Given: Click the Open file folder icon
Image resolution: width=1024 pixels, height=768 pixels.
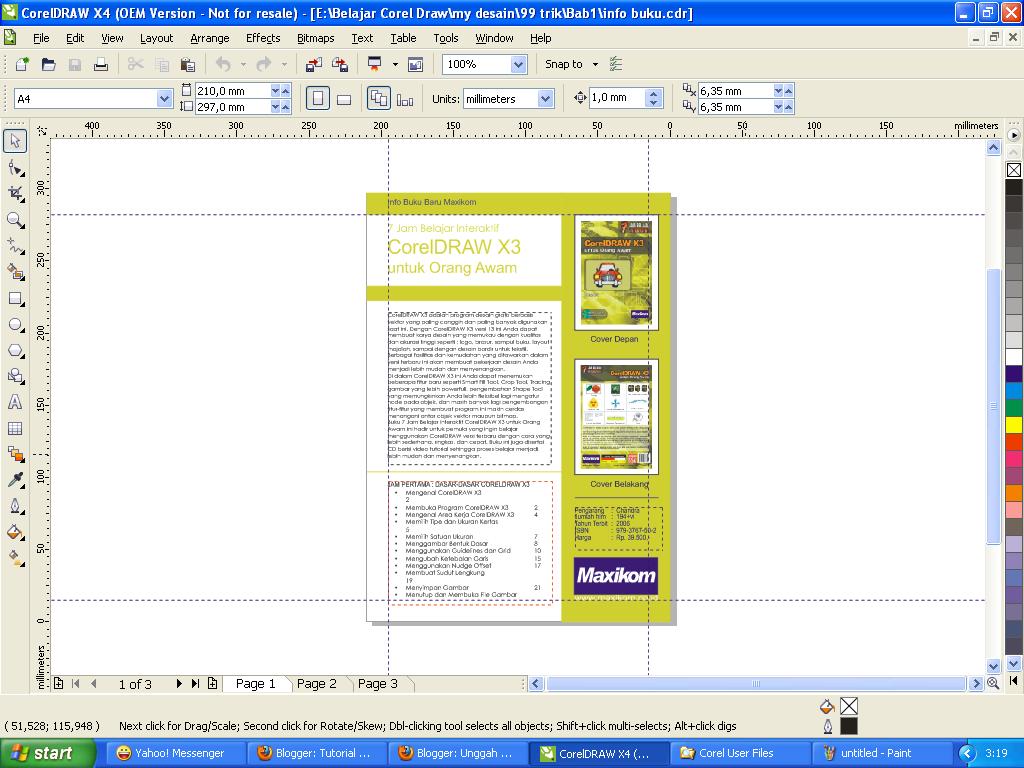Looking at the screenshot, I should click(x=48, y=64).
